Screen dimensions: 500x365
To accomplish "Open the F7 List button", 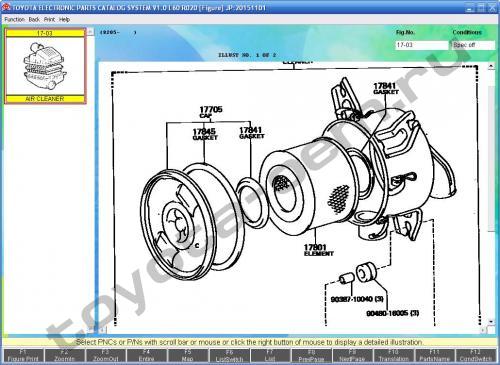I will click(270, 355).
